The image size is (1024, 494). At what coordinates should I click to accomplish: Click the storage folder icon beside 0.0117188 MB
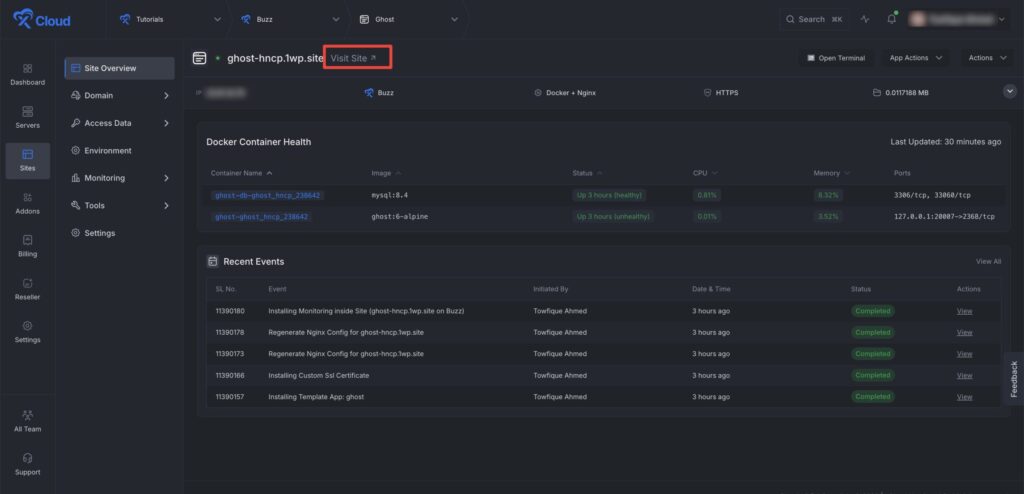click(x=877, y=93)
